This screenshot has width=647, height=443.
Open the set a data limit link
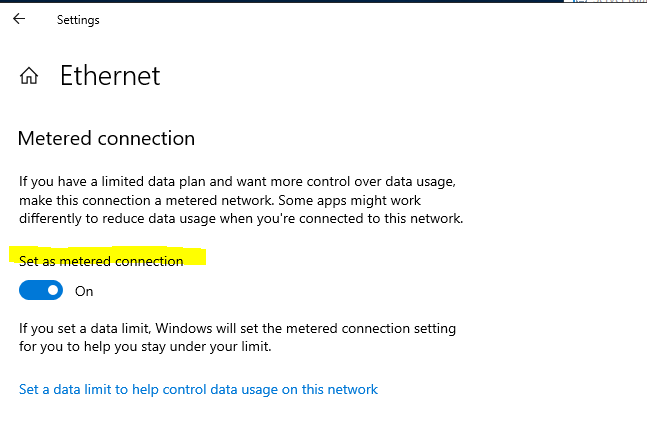[x=198, y=389]
